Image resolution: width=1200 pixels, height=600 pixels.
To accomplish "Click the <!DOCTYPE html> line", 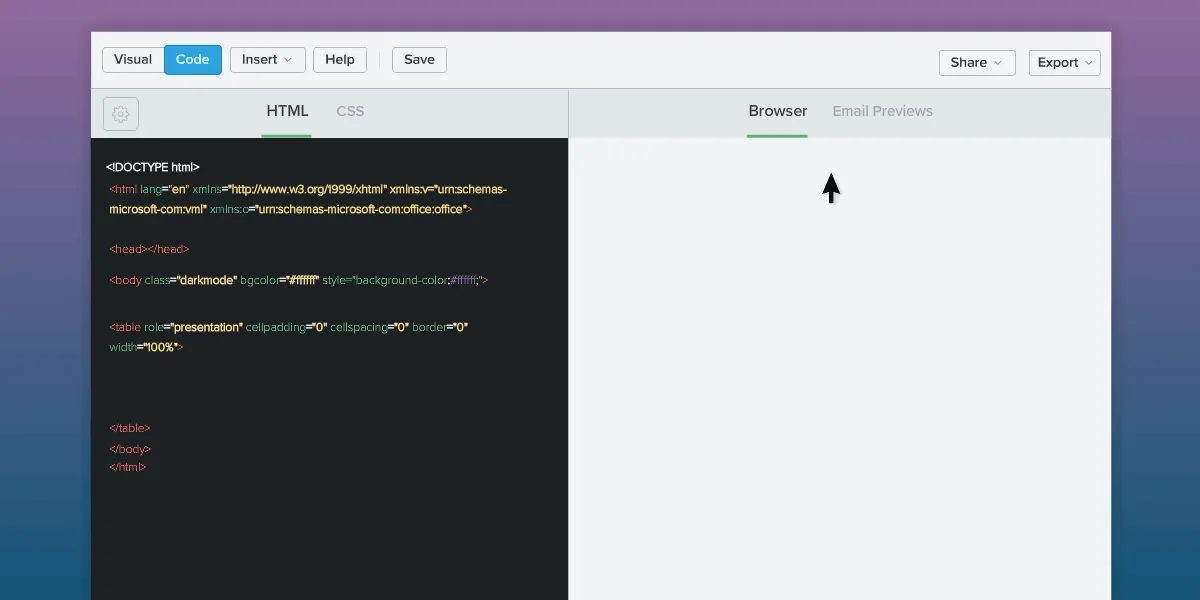I will click(x=153, y=167).
